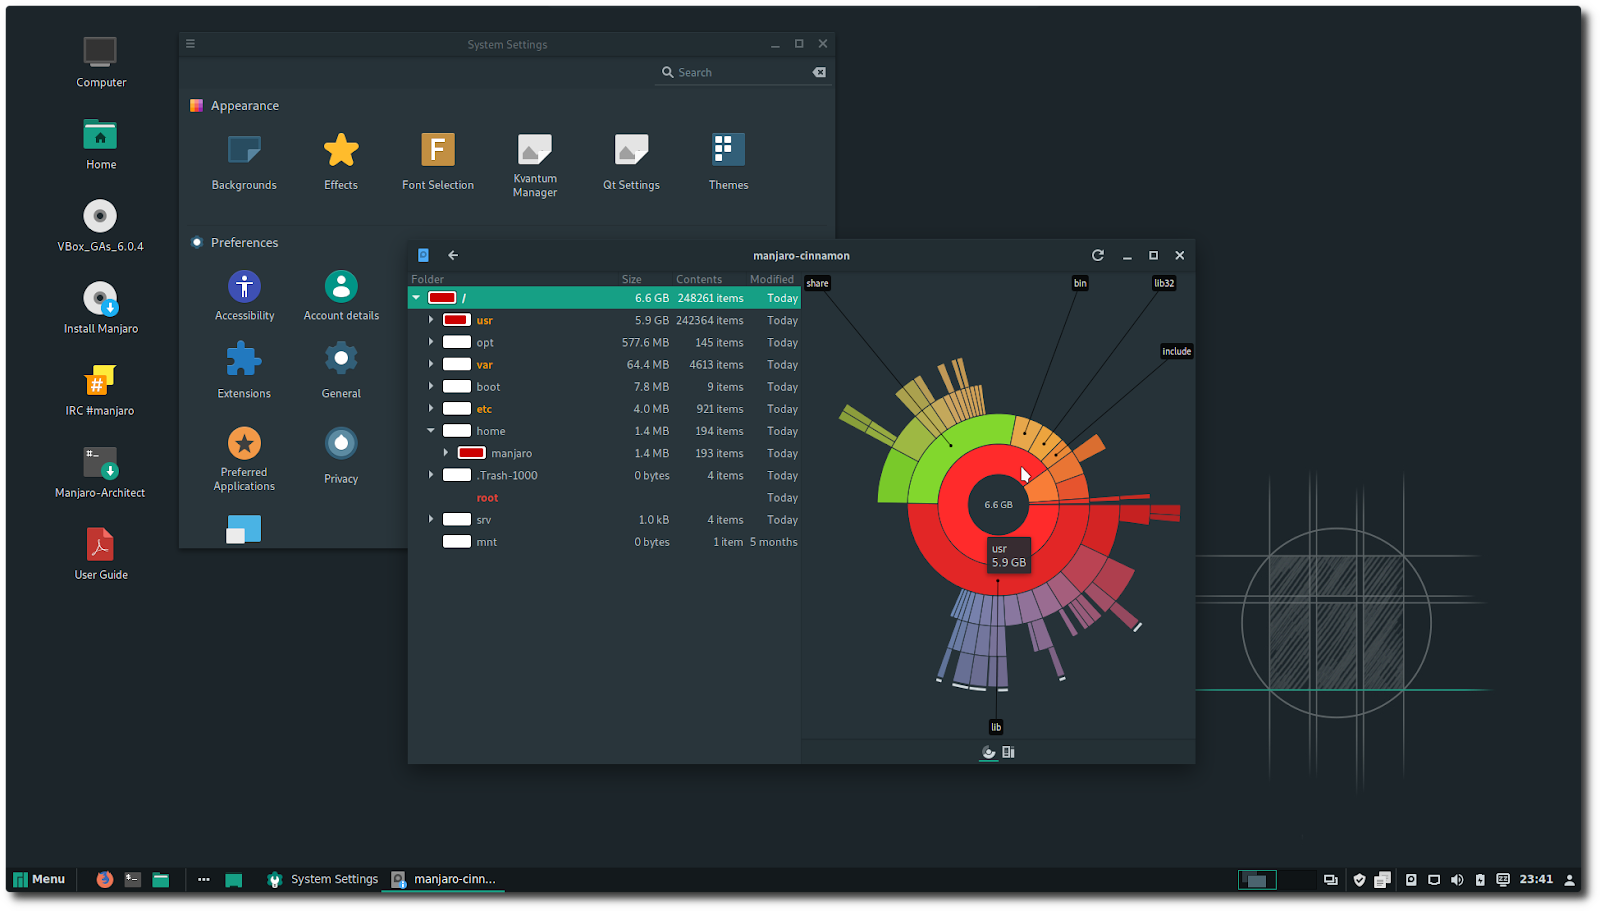Sort by the Size column header
This screenshot has width=1600, height=911.
(x=631, y=279)
